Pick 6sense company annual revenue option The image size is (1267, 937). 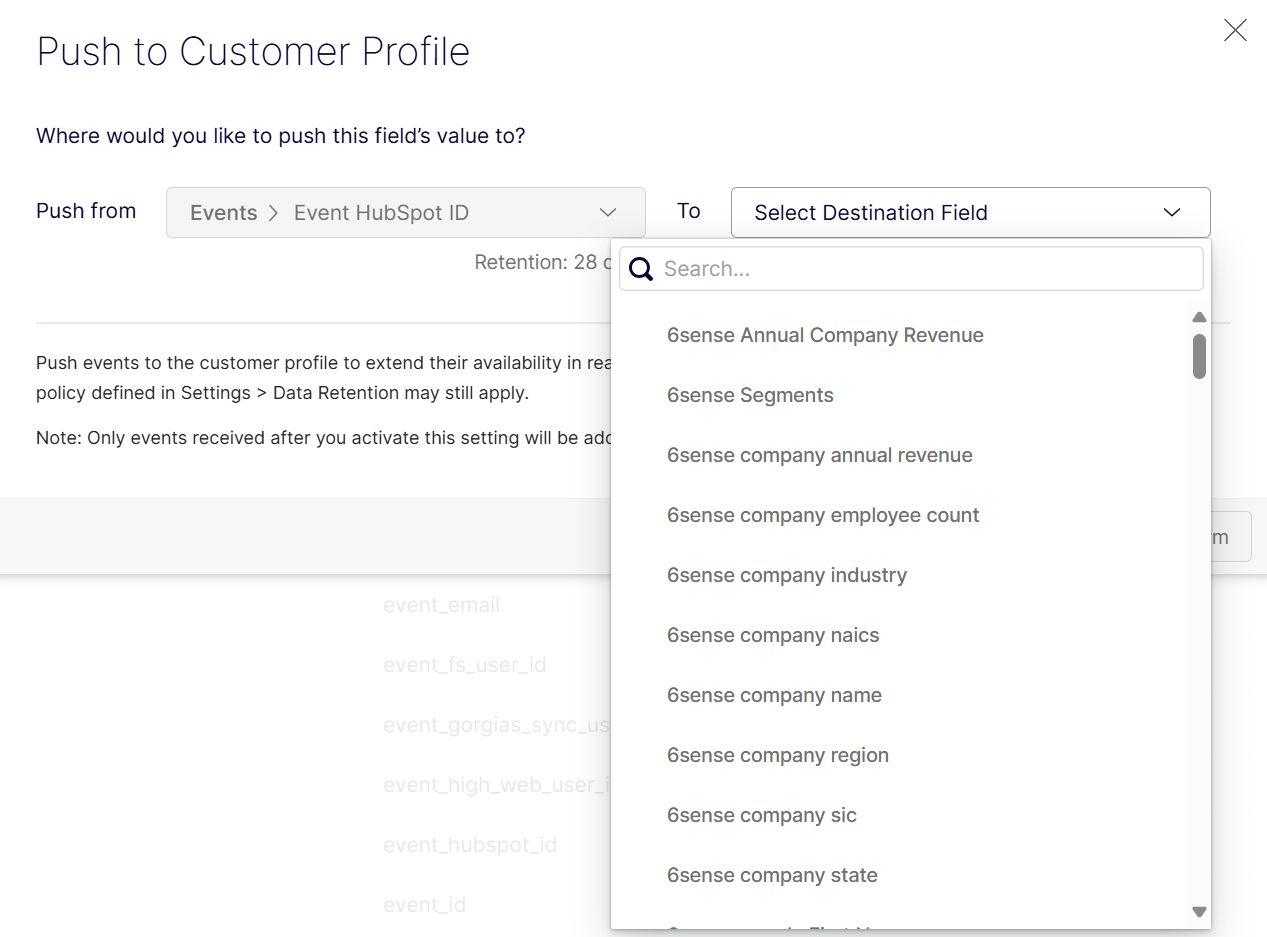click(x=819, y=455)
